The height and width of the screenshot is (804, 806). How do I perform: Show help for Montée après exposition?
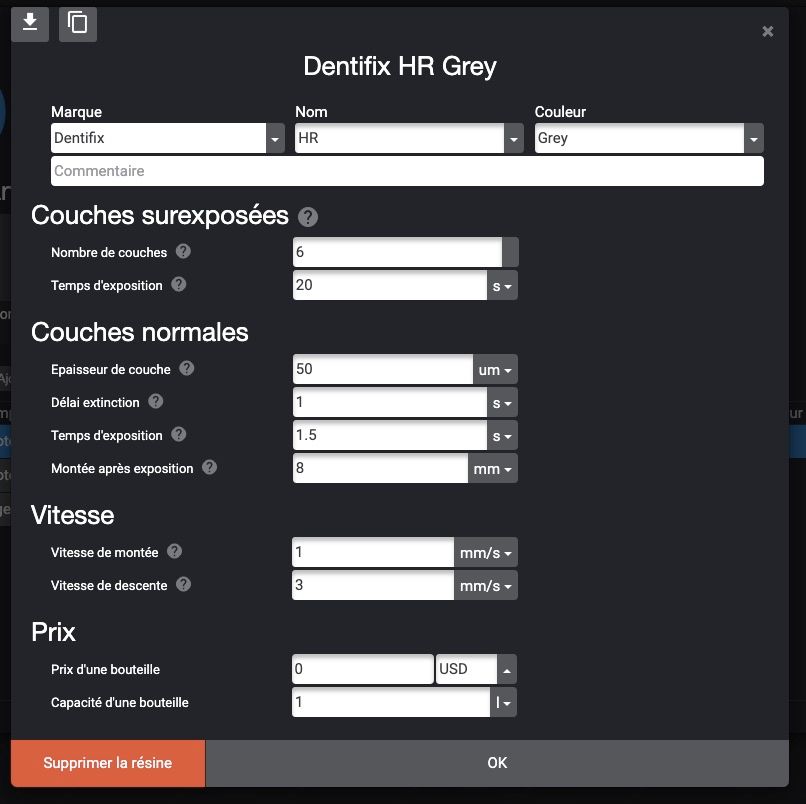pos(209,467)
